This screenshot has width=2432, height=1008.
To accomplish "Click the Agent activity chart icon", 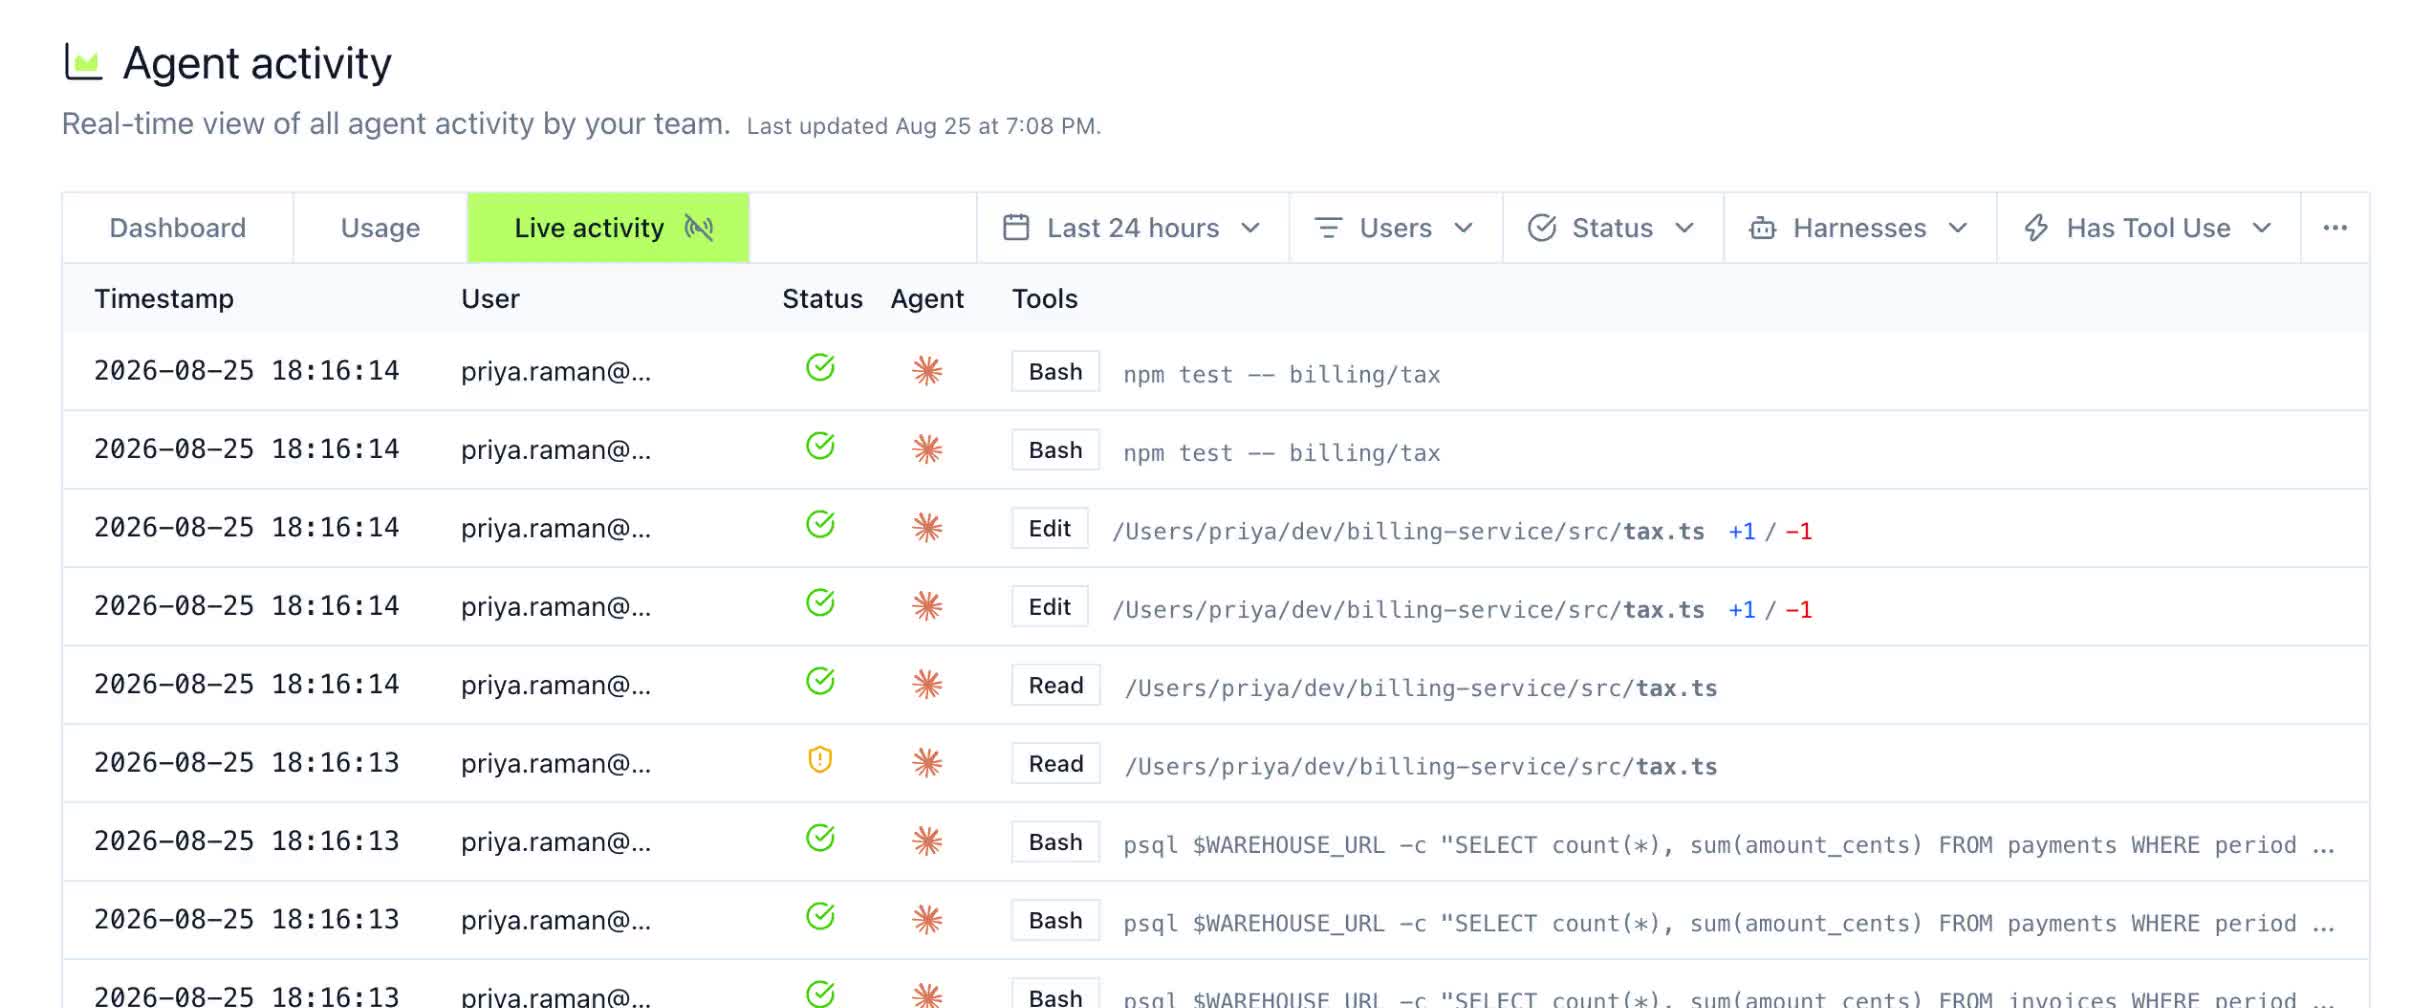I will pyautogui.click(x=83, y=62).
